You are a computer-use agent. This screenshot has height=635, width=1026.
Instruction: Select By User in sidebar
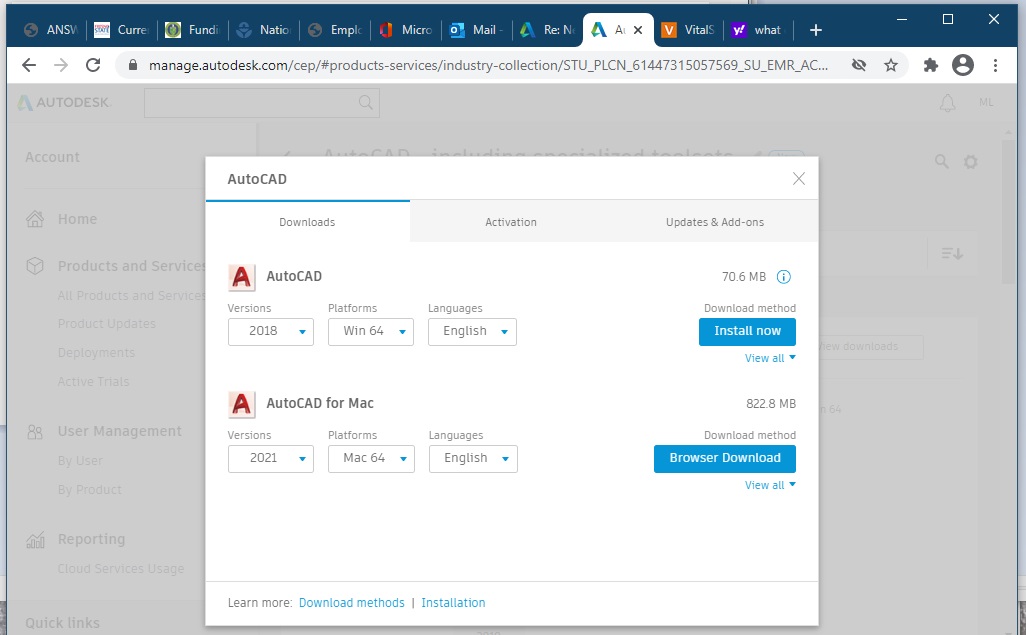[80, 460]
